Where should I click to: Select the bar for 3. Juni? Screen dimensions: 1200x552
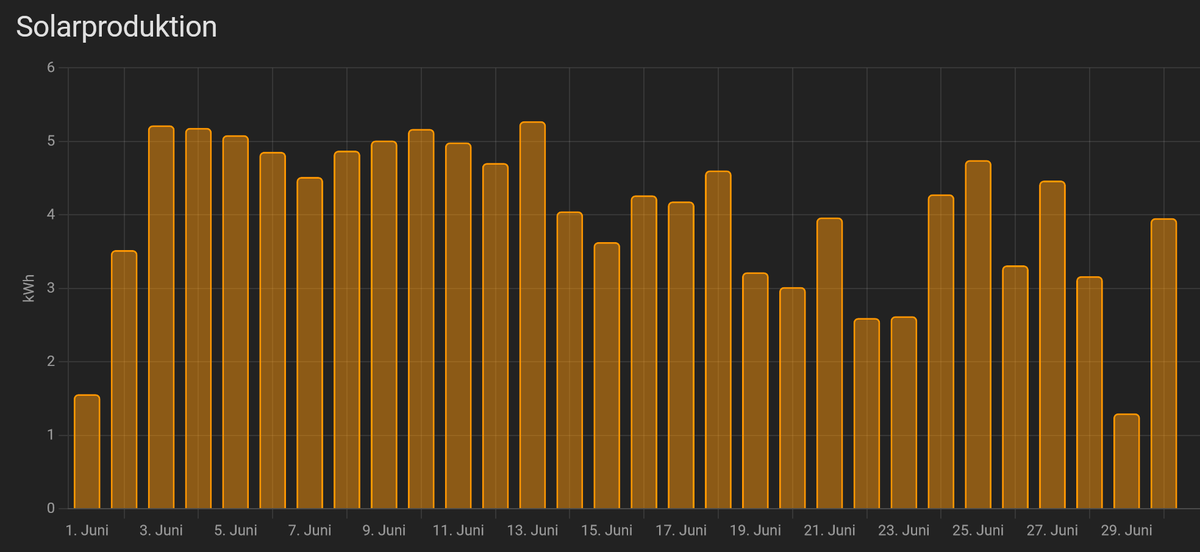(161, 318)
